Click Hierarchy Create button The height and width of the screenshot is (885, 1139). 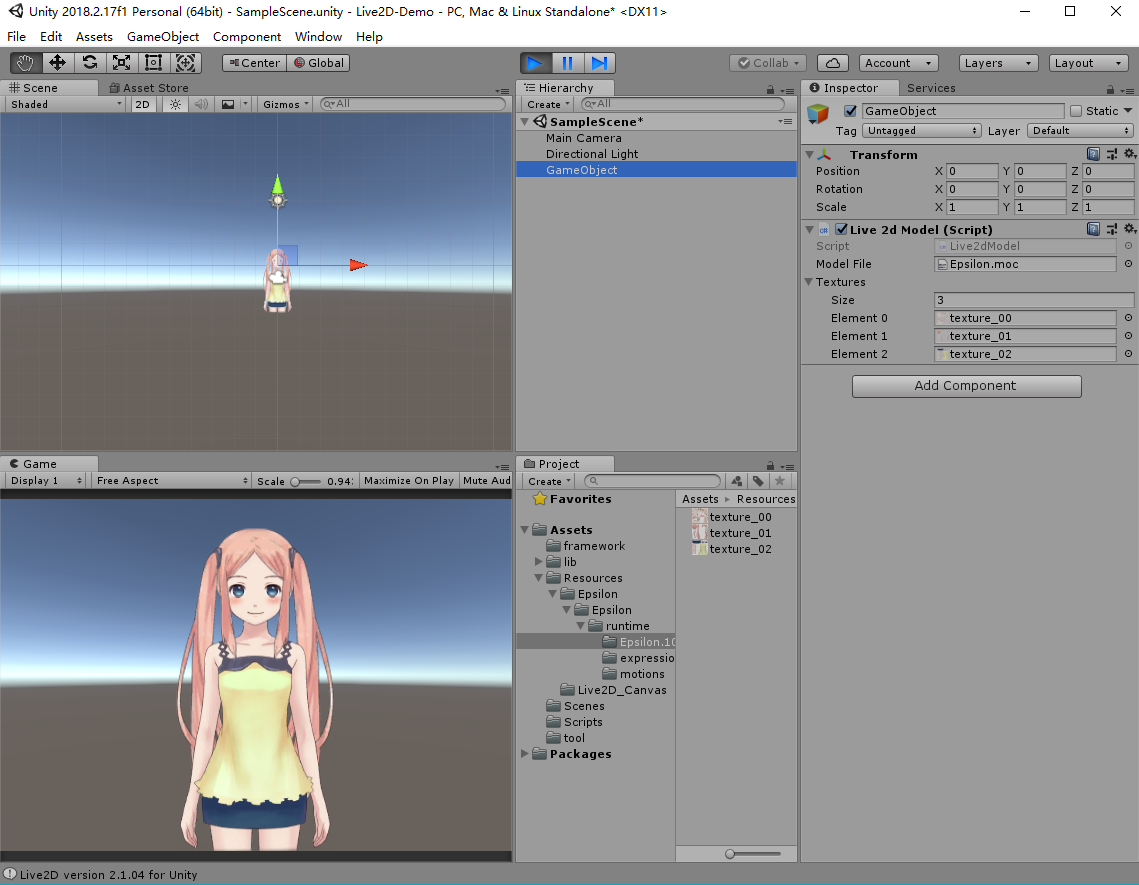[548, 105]
